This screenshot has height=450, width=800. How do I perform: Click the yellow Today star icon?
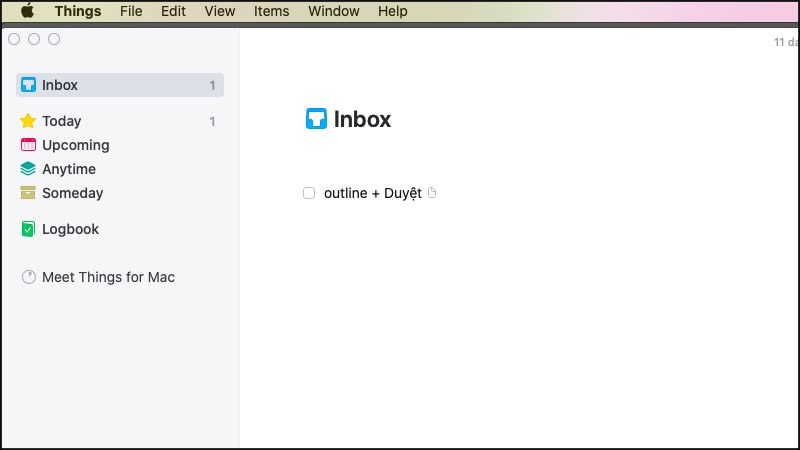(x=28, y=121)
